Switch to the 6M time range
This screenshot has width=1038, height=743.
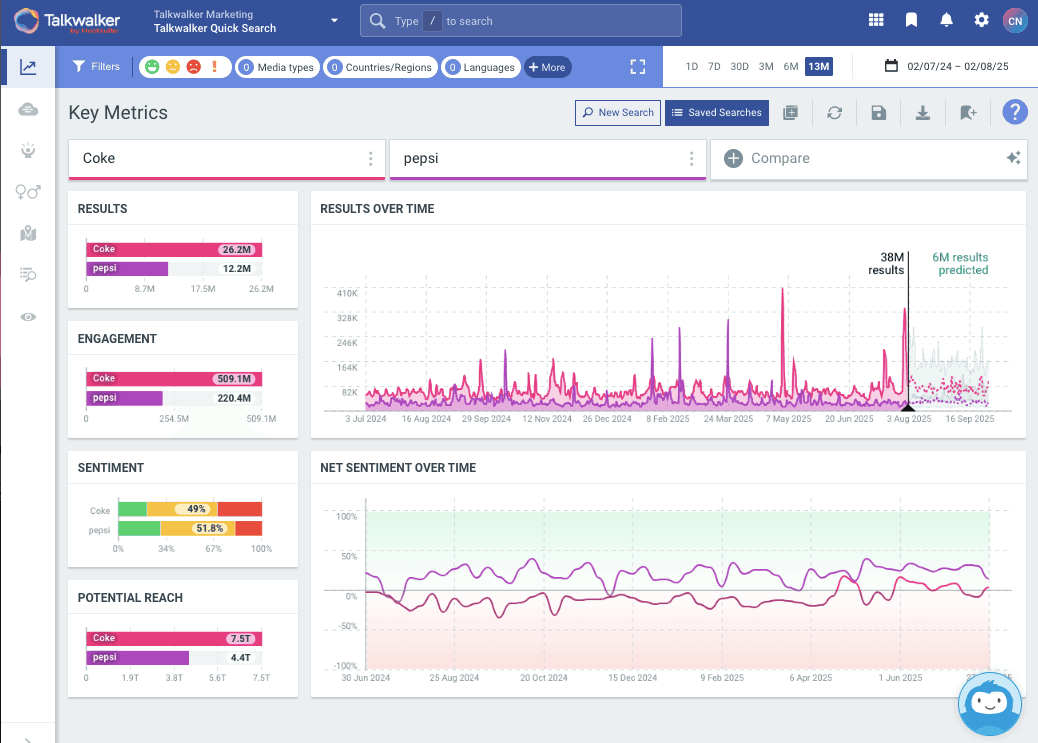click(x=791, y=67)
